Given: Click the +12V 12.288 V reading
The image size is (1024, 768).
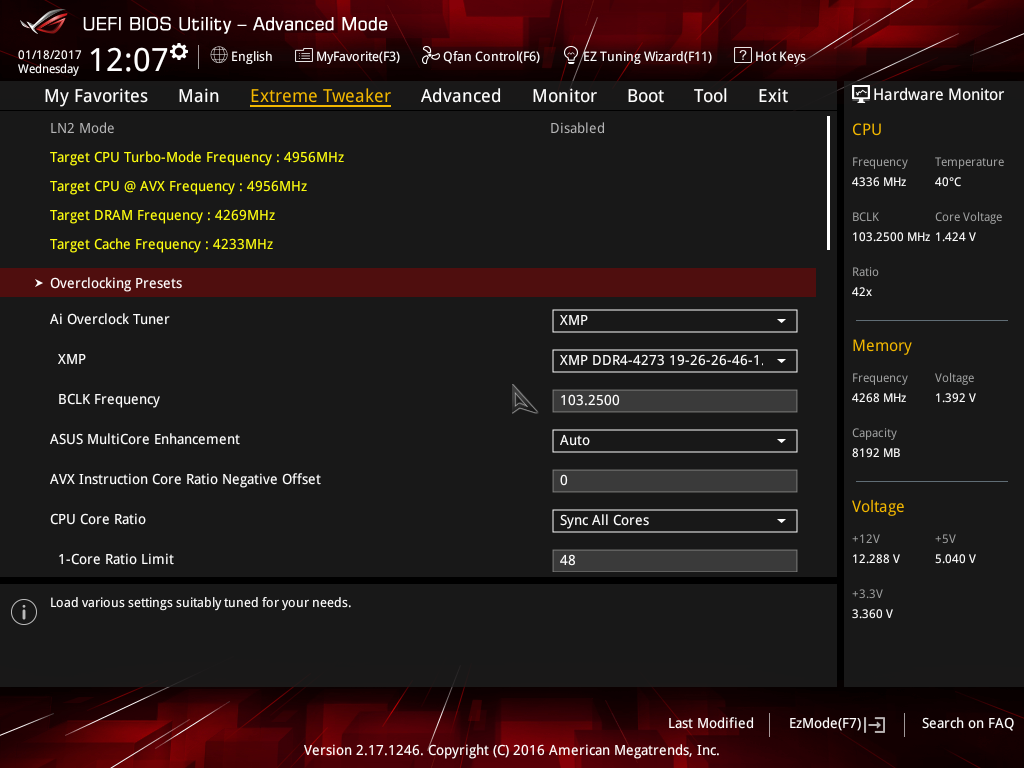Looking at the screenshot, I should pyautogui.click(x=876, y=558).
